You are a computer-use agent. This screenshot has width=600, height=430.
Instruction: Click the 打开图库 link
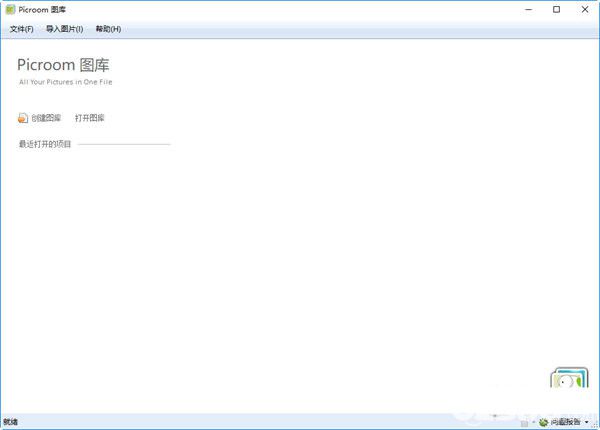[x=90, y=118]
